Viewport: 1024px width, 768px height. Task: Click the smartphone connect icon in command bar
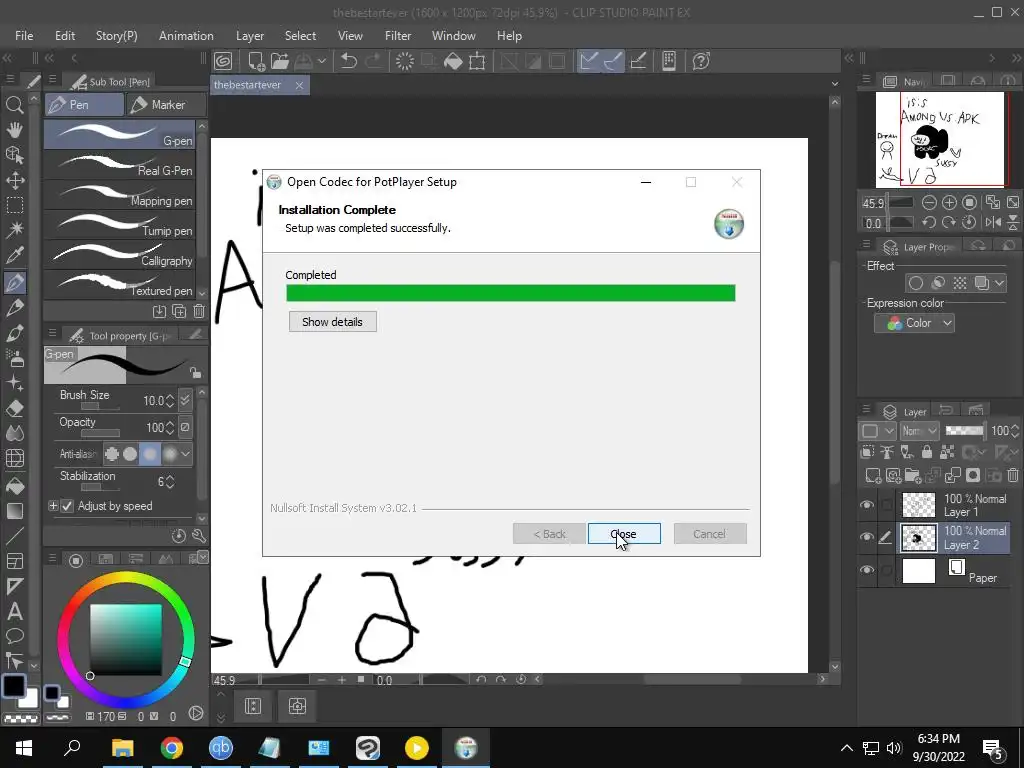tap(669, 61)
